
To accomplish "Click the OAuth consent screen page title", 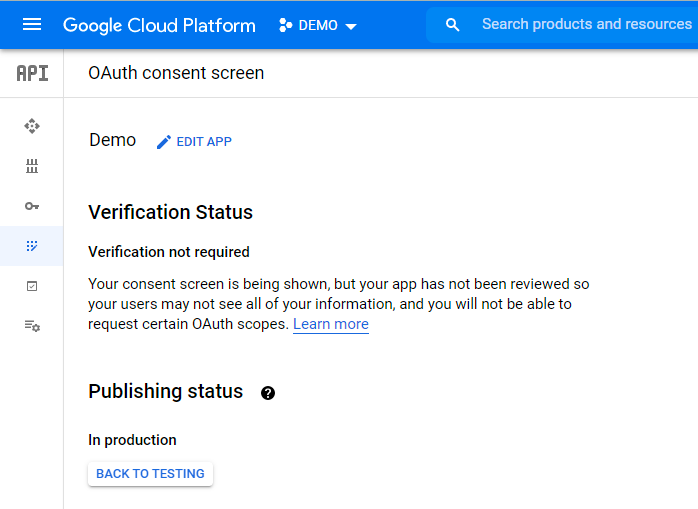I will pos(176,73).
